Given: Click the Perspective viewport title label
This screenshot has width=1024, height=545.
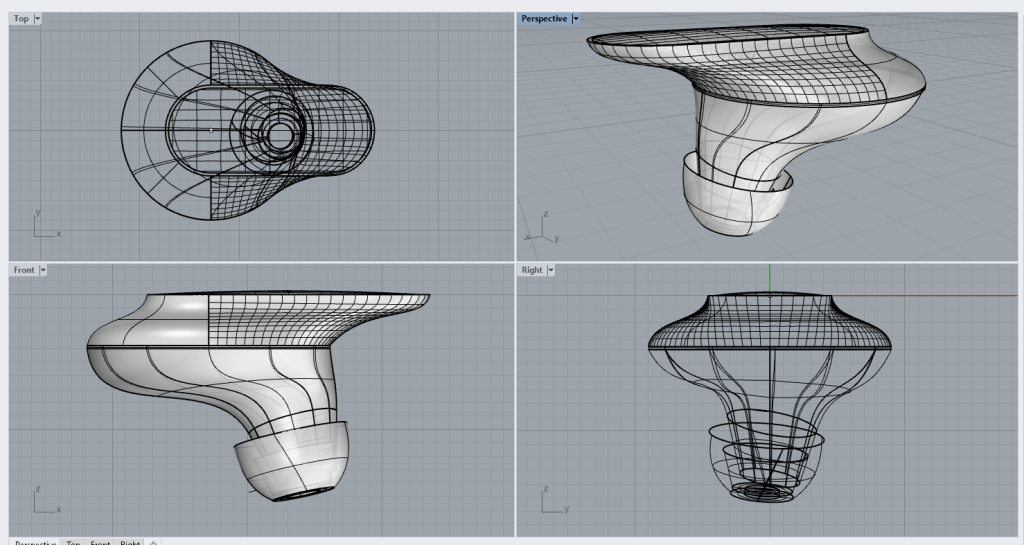Looking at the screenshot, I should click(543, 19).
